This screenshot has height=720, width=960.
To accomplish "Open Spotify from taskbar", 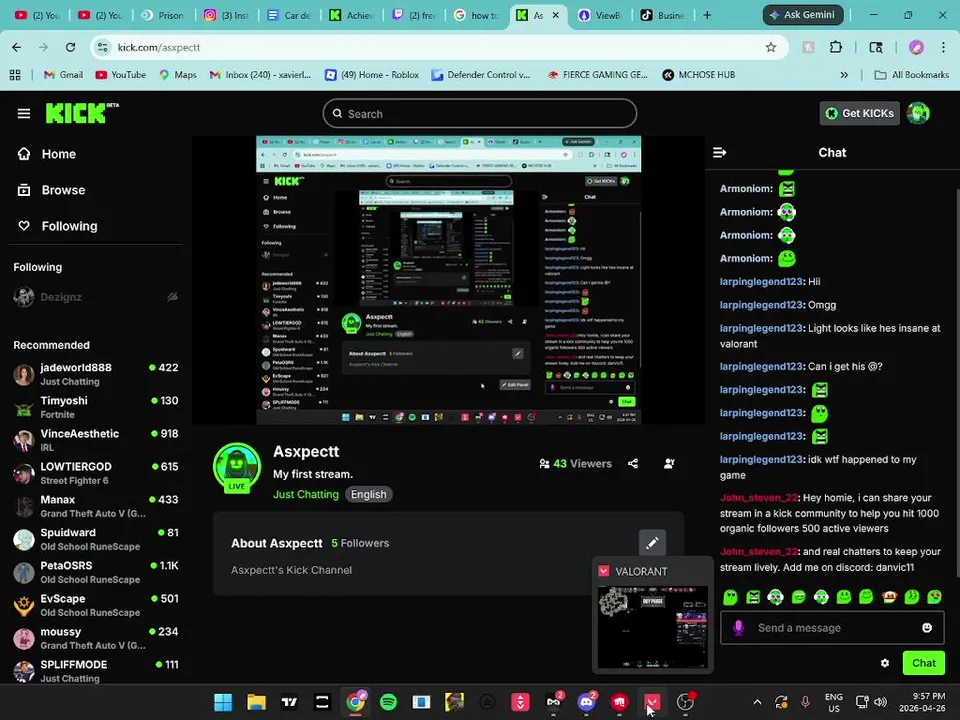I will (x=388, y=702).
